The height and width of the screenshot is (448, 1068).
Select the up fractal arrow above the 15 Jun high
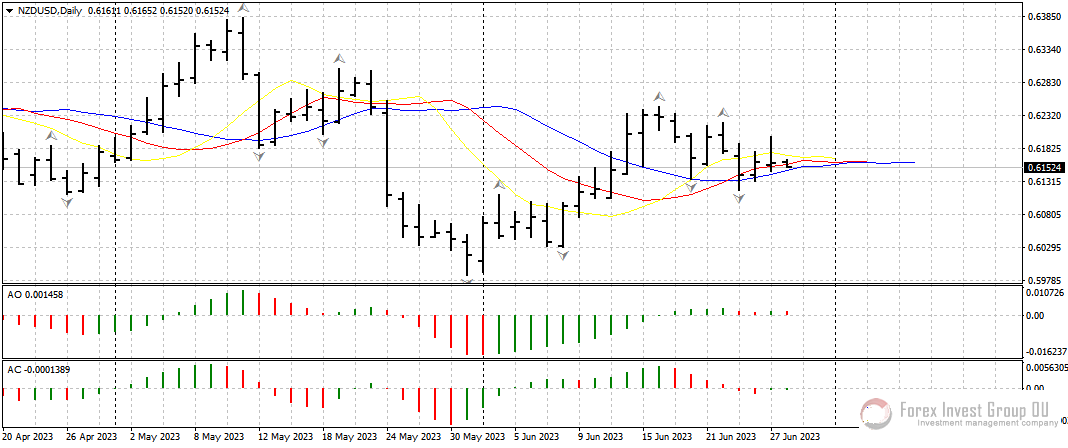click(x=659, y=96)
